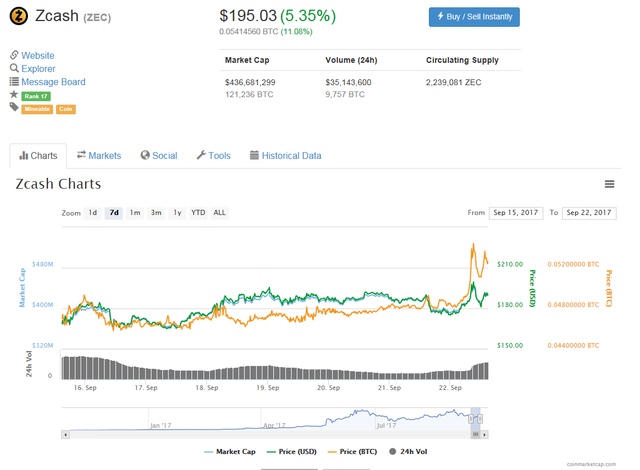This screenshot has width=640, height=470.
Task: Click the wrench icon on Tools tab
Action: coord(201,155)
